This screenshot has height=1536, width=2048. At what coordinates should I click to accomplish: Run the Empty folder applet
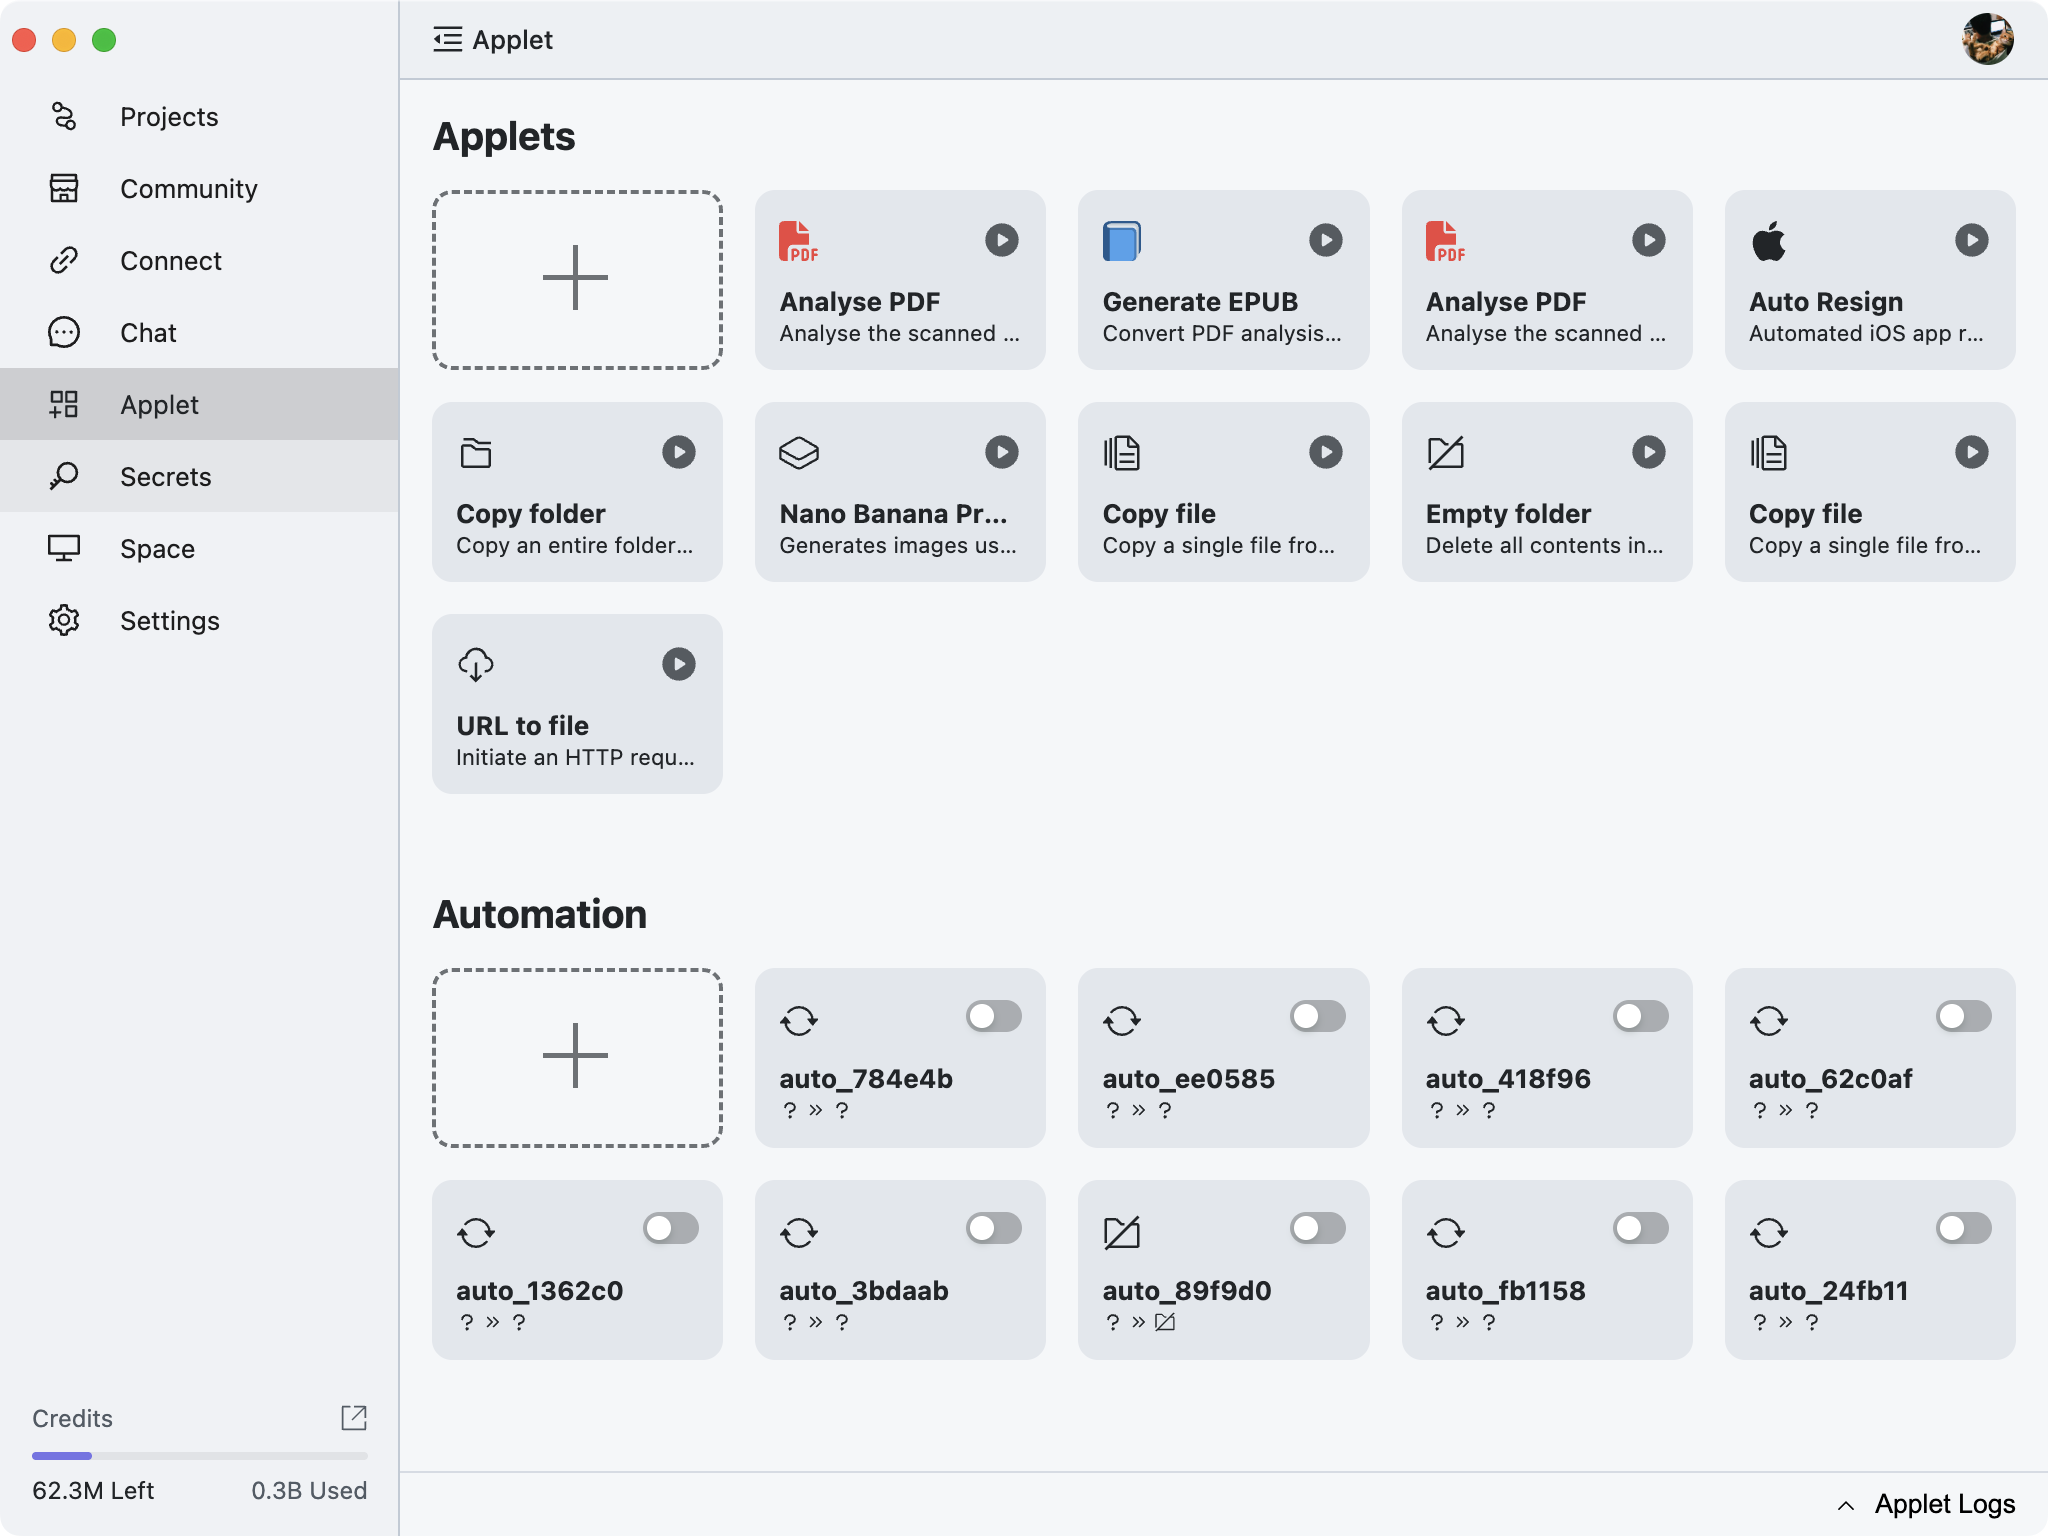(1649, 452)
